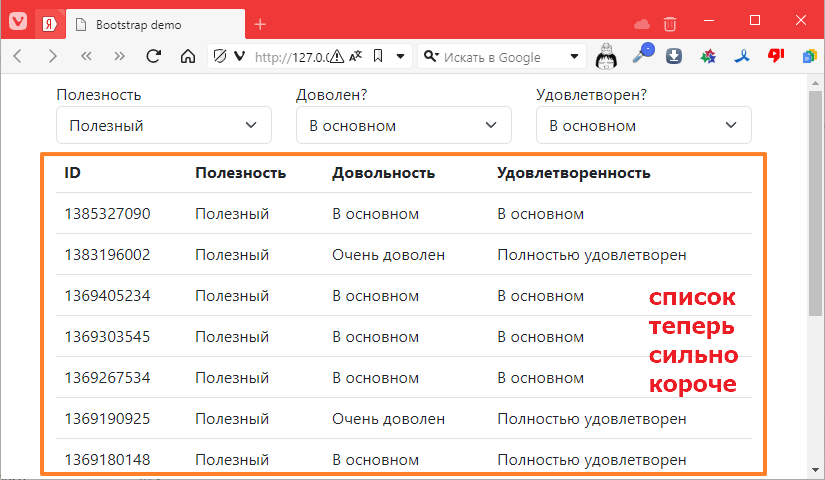Click the rewind history double-arrow icon
The image size is (825, 480).
click(x=86, y=57)
